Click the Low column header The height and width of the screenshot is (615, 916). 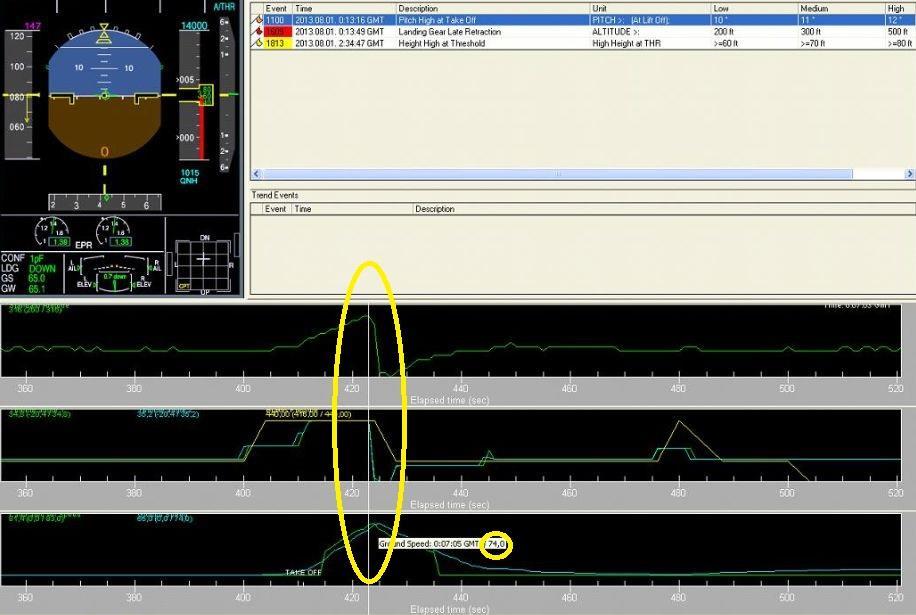(x=754, y=9)
